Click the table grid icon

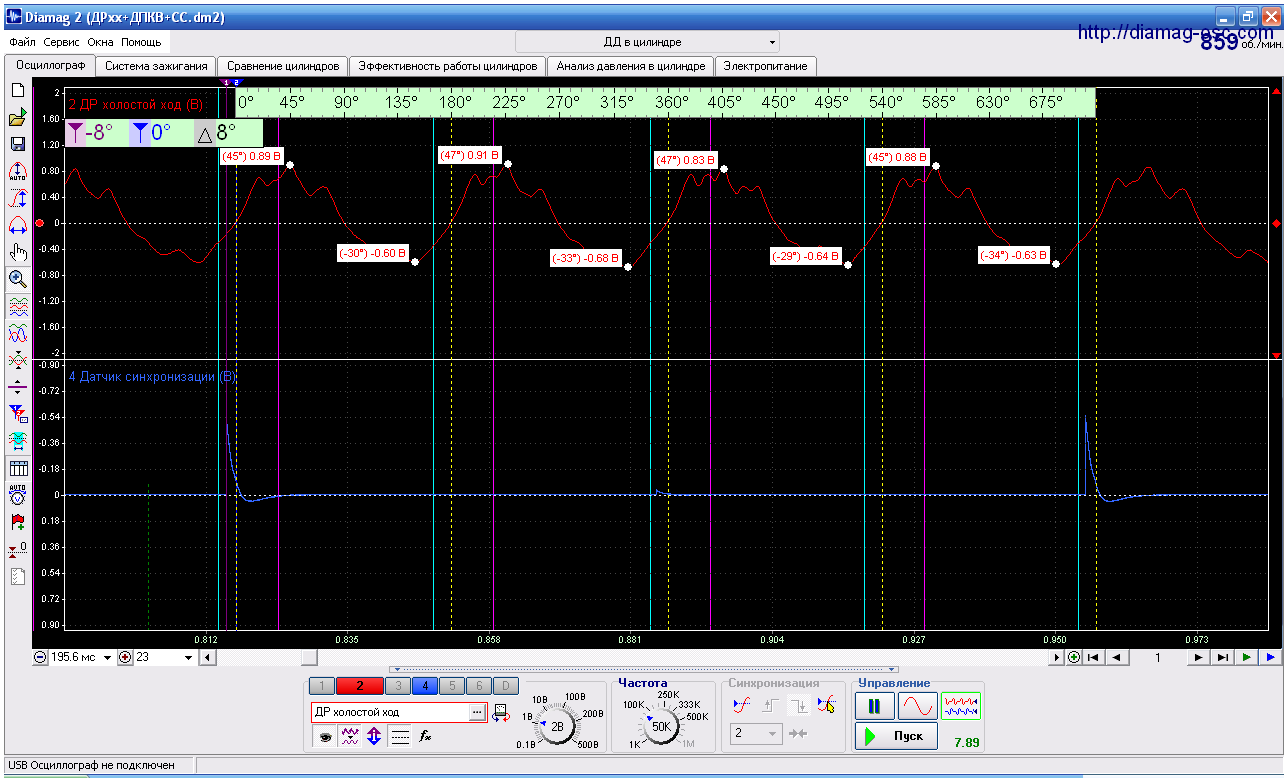[x=17, y=468]
